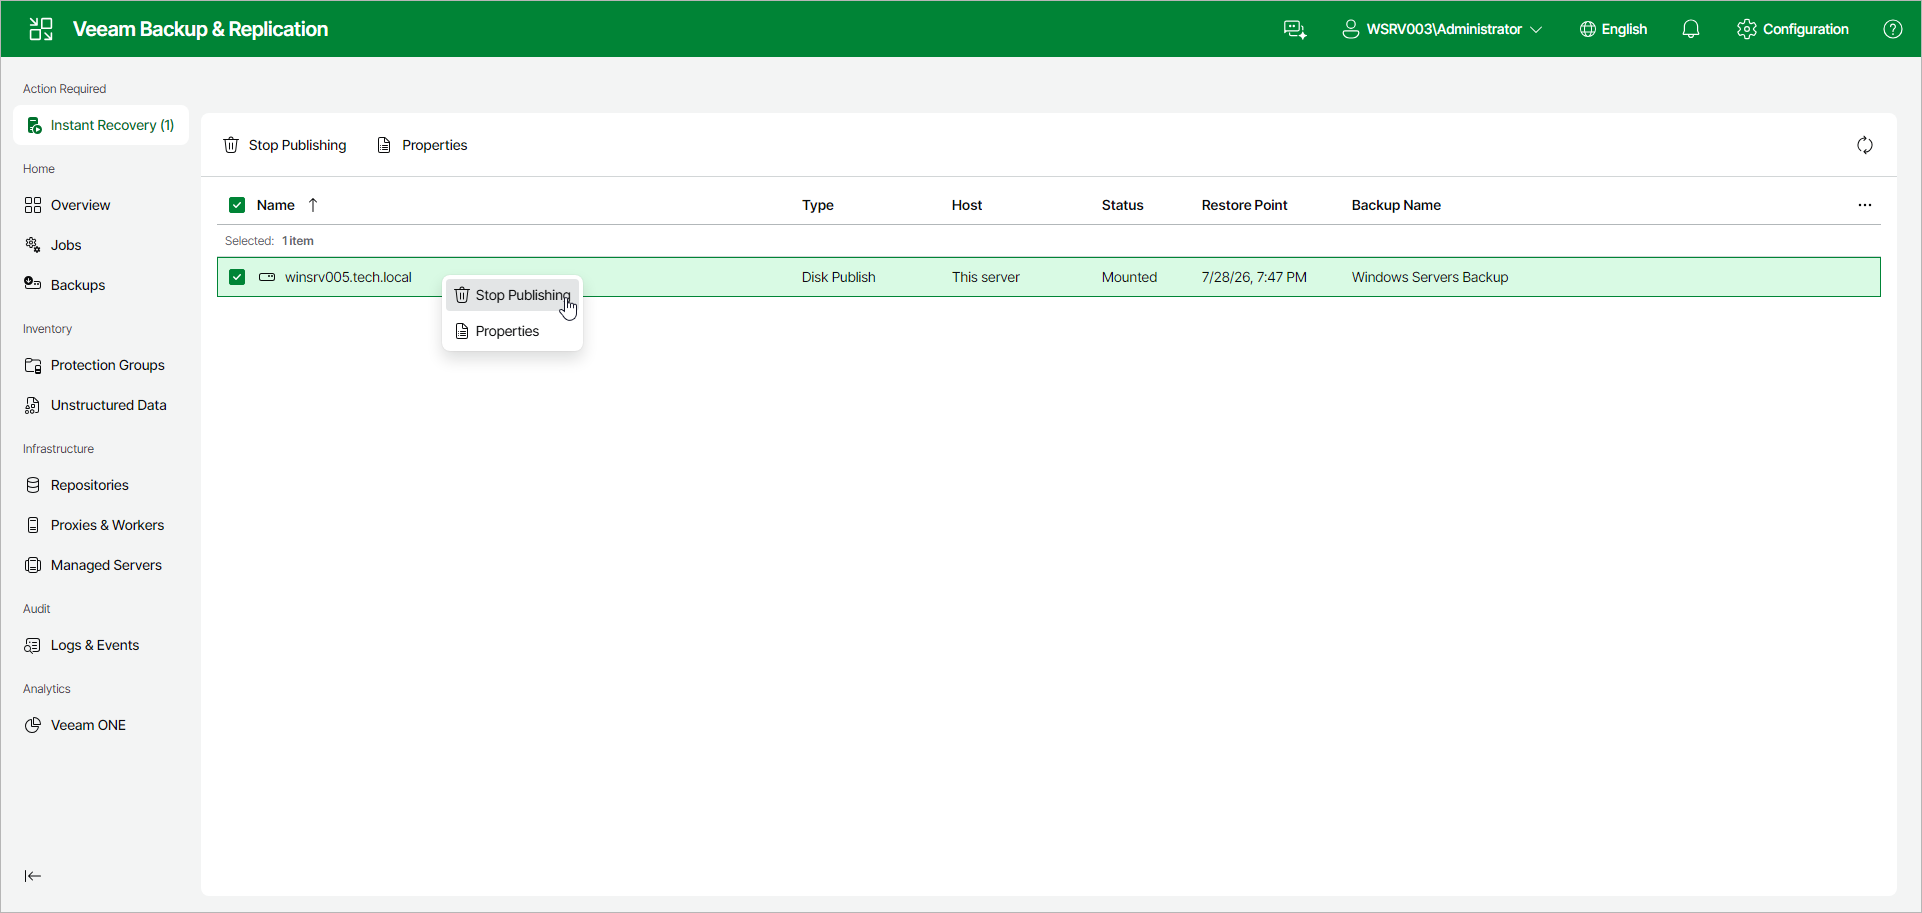The height and width of the screenshot is (913, 1922).
Task: Click the toolbar Stop Publishing trash icon
Action: point(231,145)
